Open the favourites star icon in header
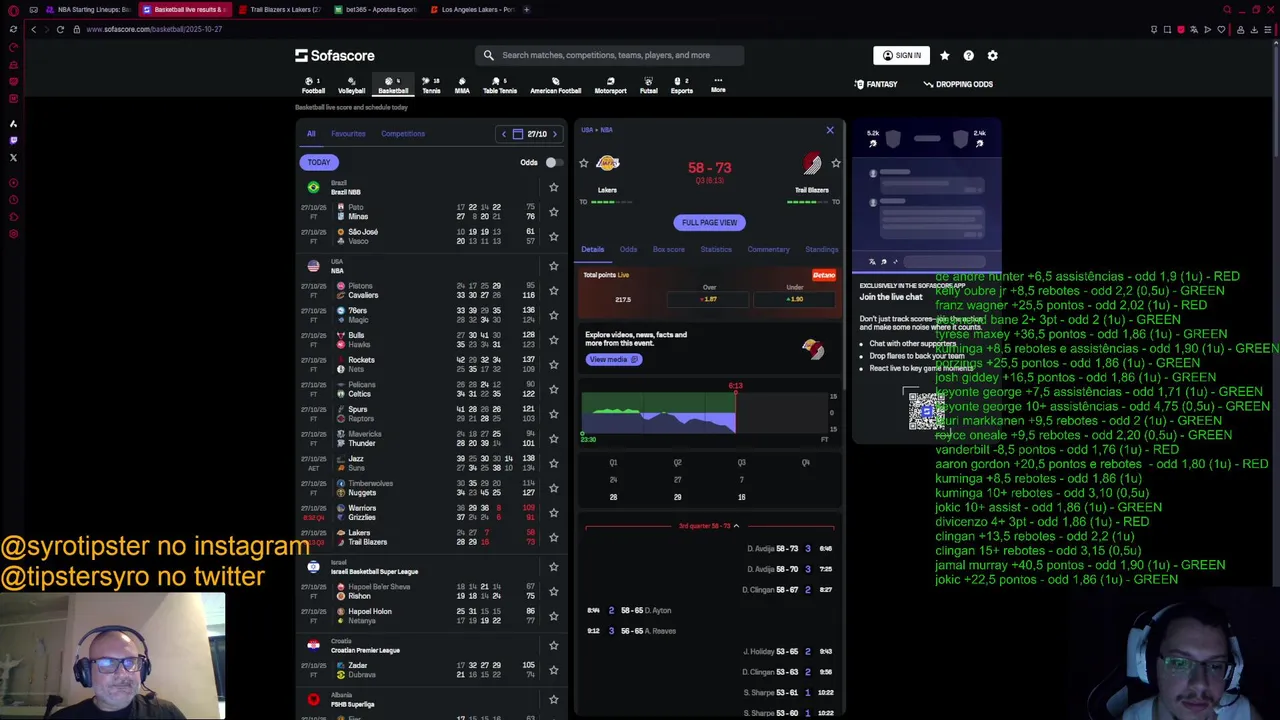Screen dimensions: 1280x720 pos(944,56)
